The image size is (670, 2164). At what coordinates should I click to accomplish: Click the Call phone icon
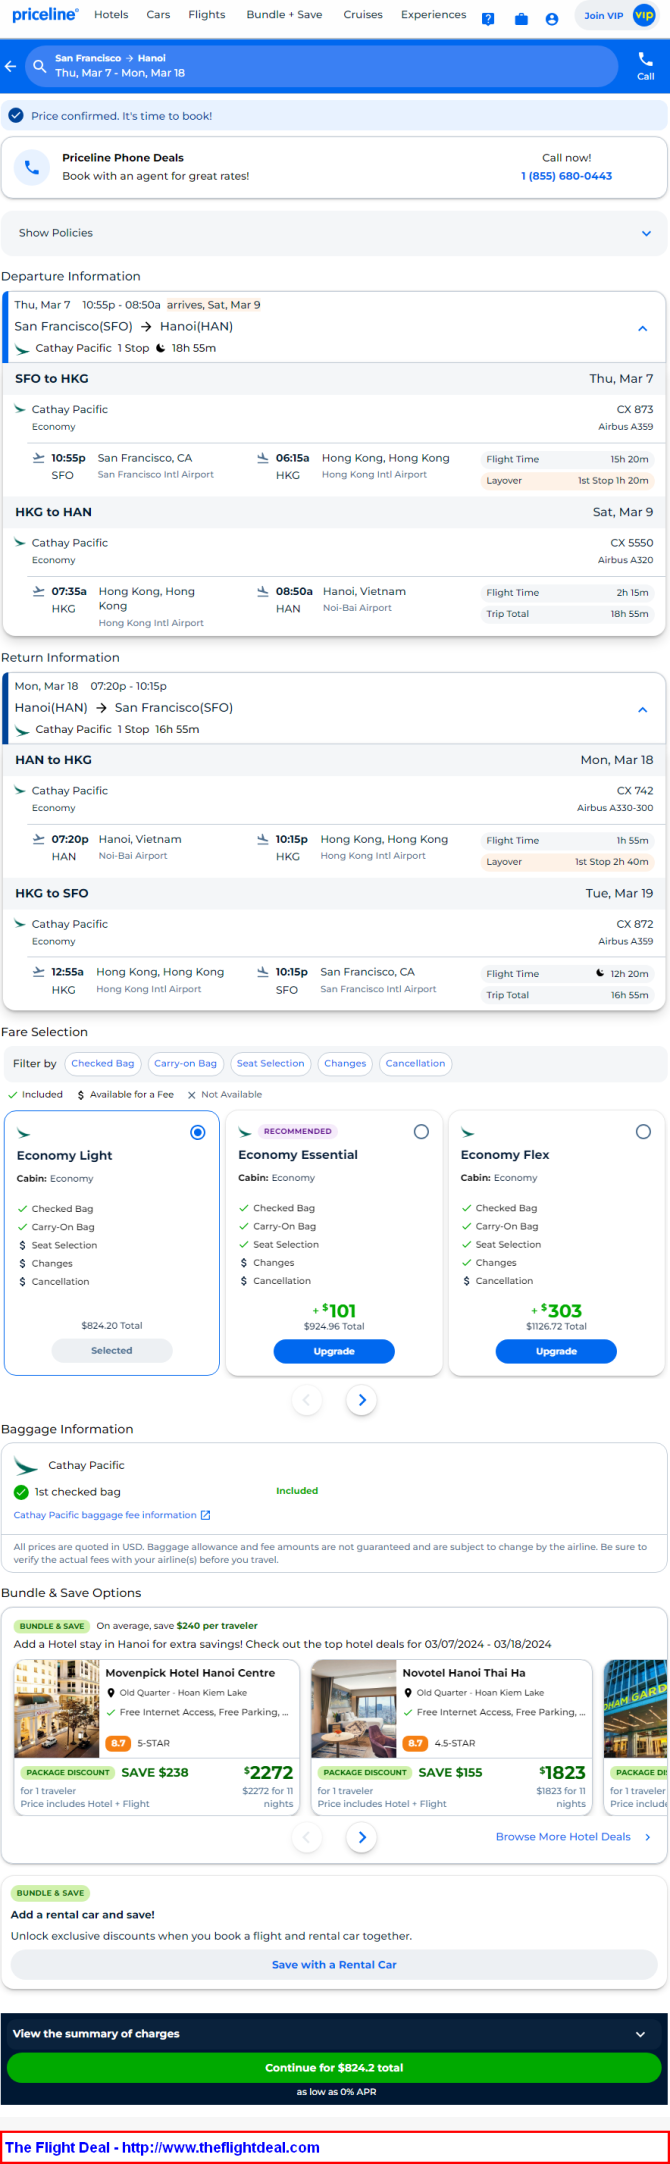click(x=646, y=59)
